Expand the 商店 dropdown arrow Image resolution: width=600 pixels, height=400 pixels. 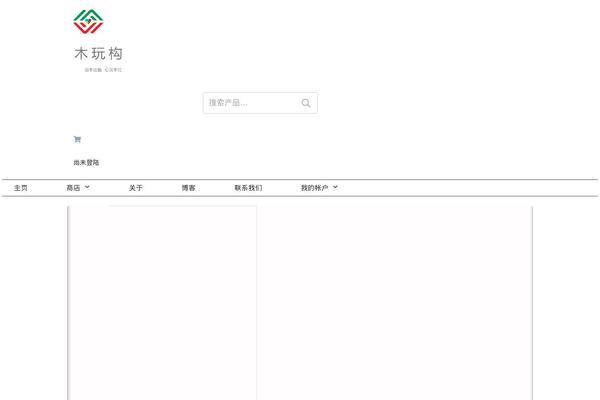click(x=87, y=187)
